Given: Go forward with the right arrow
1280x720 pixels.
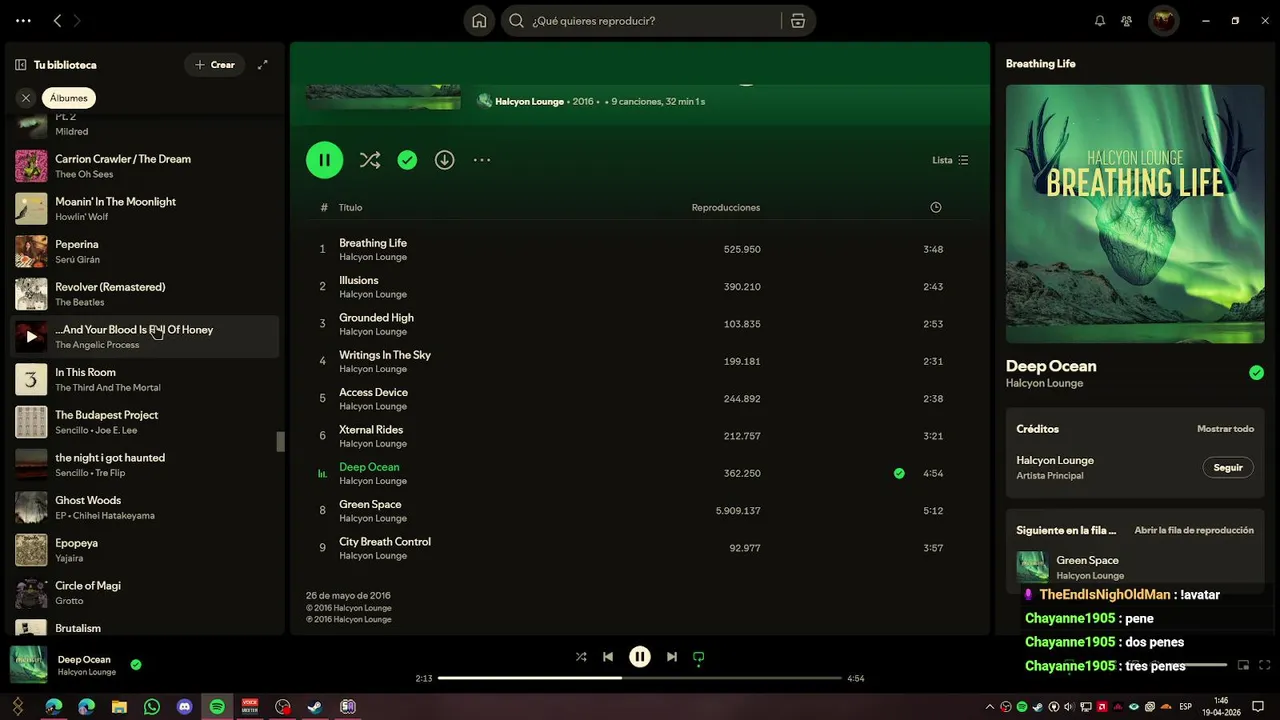Looking at the screenshot, I should pyautogui.click(x=77, y=20).
